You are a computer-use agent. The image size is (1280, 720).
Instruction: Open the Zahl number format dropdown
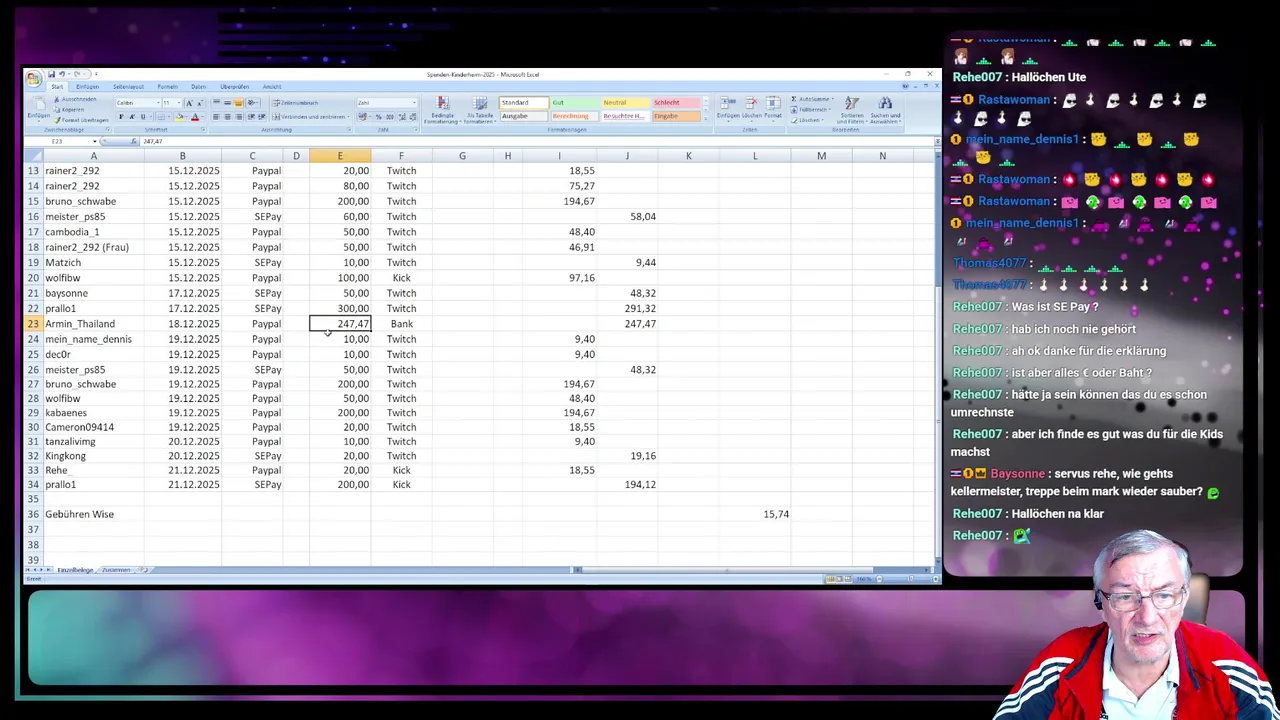click(x=414, y=103)
